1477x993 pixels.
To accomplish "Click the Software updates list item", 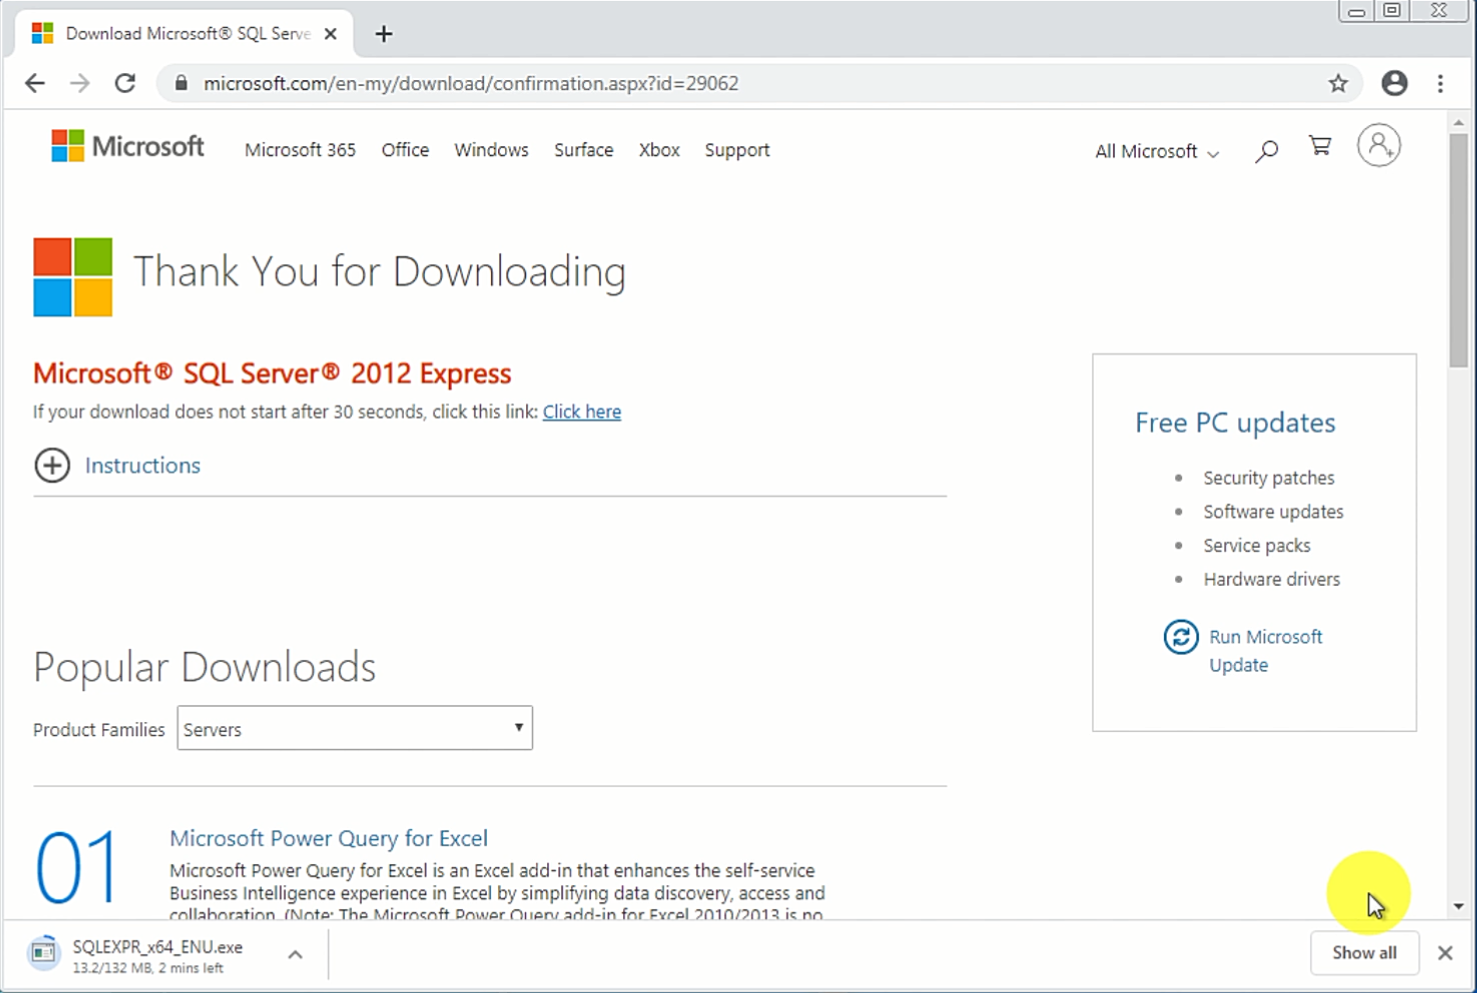I will pyautogui.click(x=1273, y=512).
